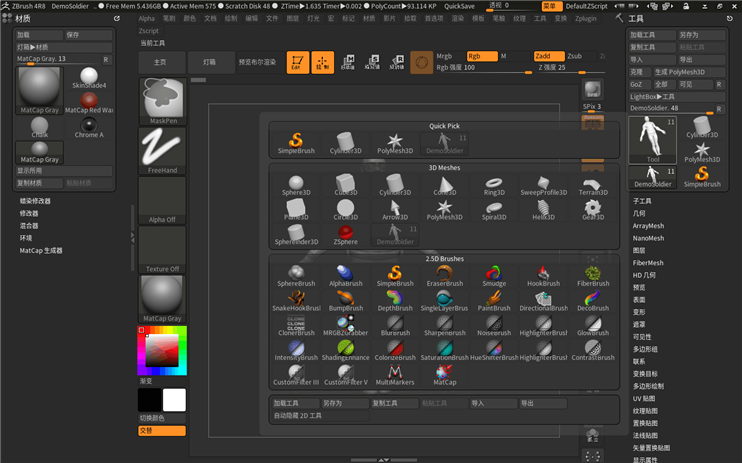This screenshot has height=463, width=742.
Task: Expand the 多边形组 section
Action: tap(645, 349)
